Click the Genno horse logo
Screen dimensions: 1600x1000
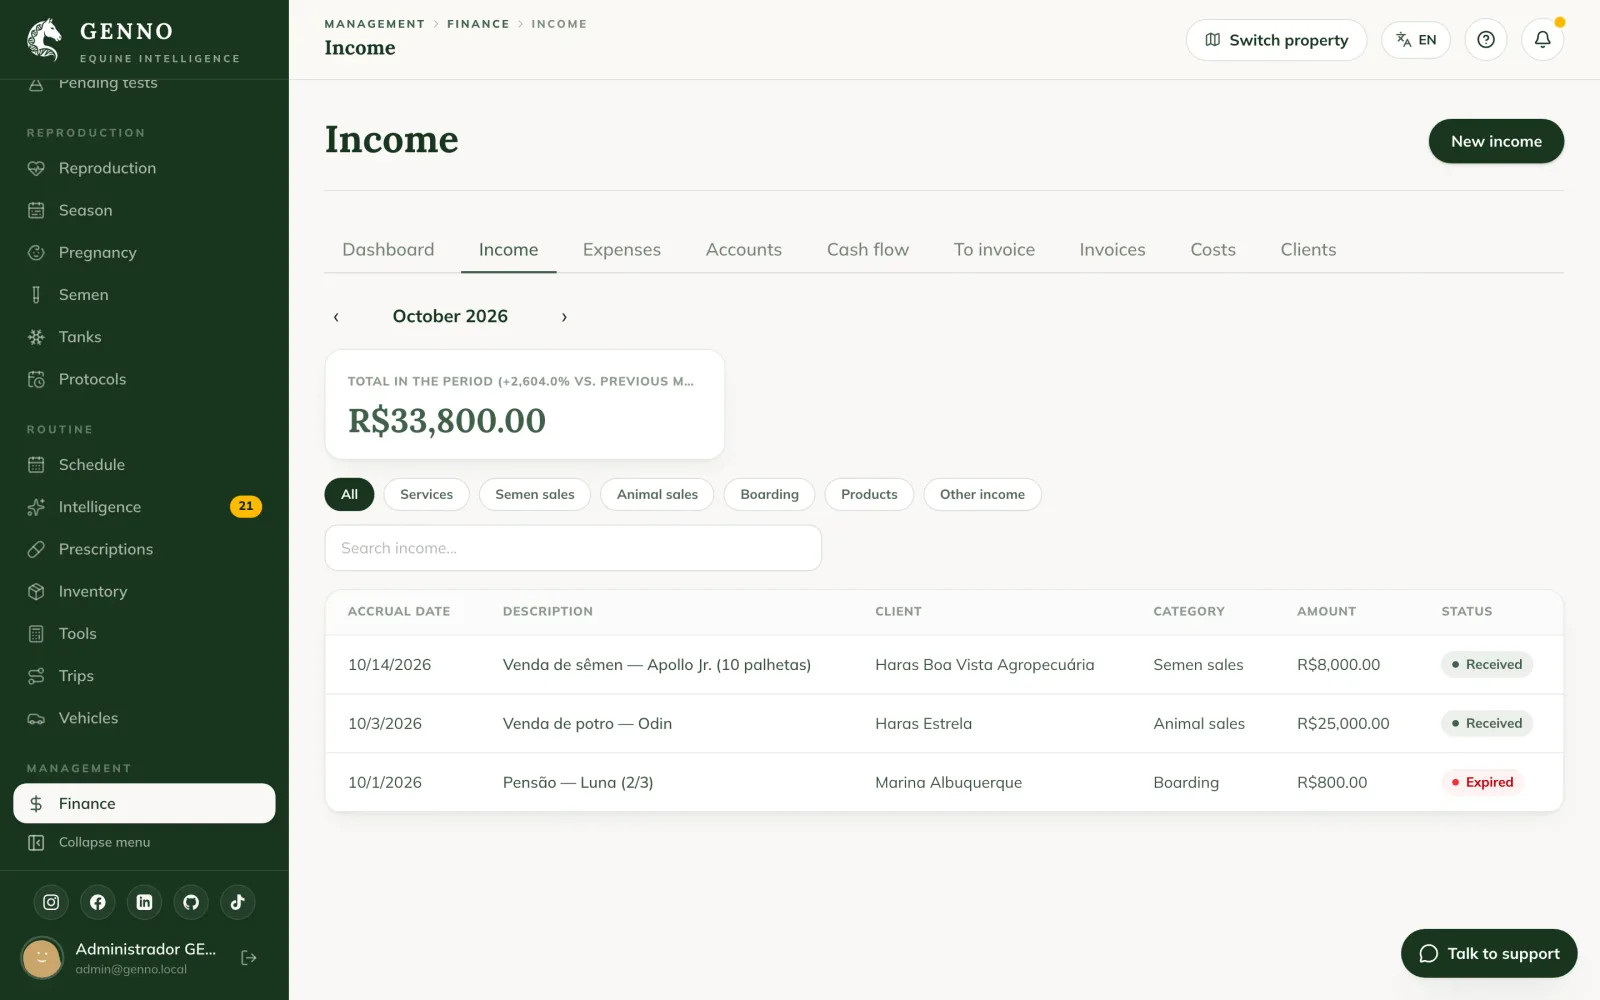click(x=44, y=40)
